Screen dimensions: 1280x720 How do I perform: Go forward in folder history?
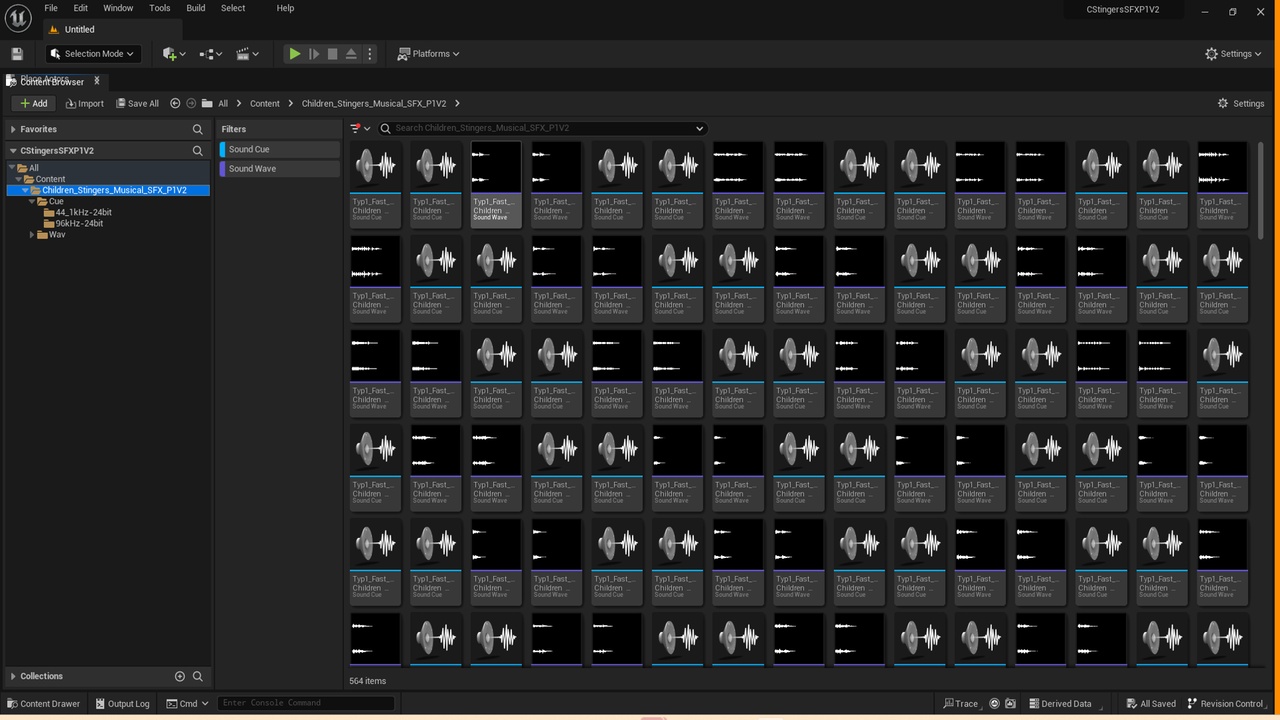(x=191, y=103)
